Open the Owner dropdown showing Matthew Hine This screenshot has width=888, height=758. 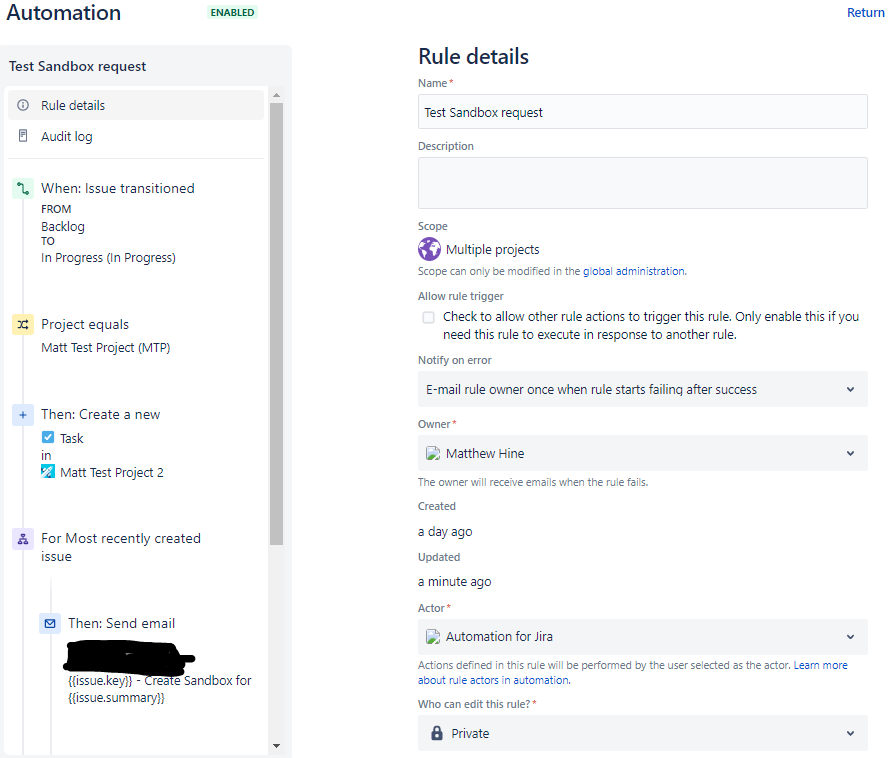coord(643,453)
